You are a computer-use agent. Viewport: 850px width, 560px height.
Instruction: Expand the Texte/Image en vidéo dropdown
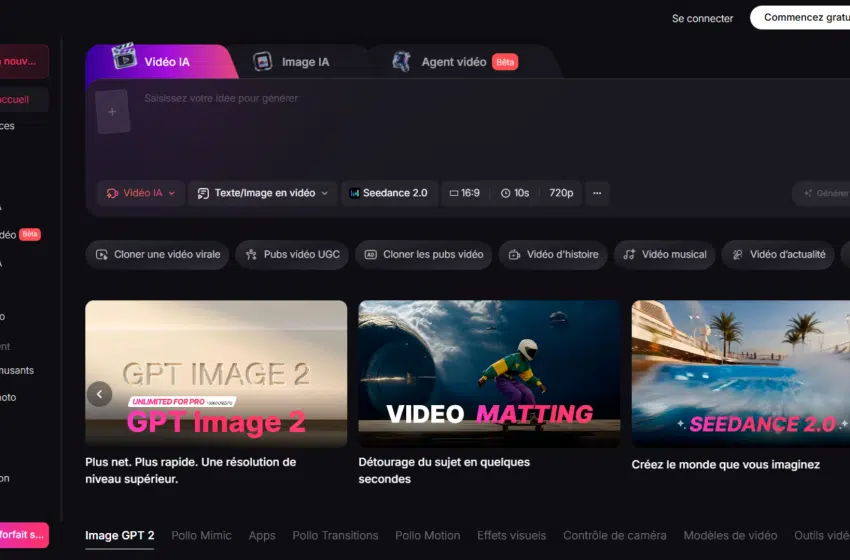(x=262, y=193)
